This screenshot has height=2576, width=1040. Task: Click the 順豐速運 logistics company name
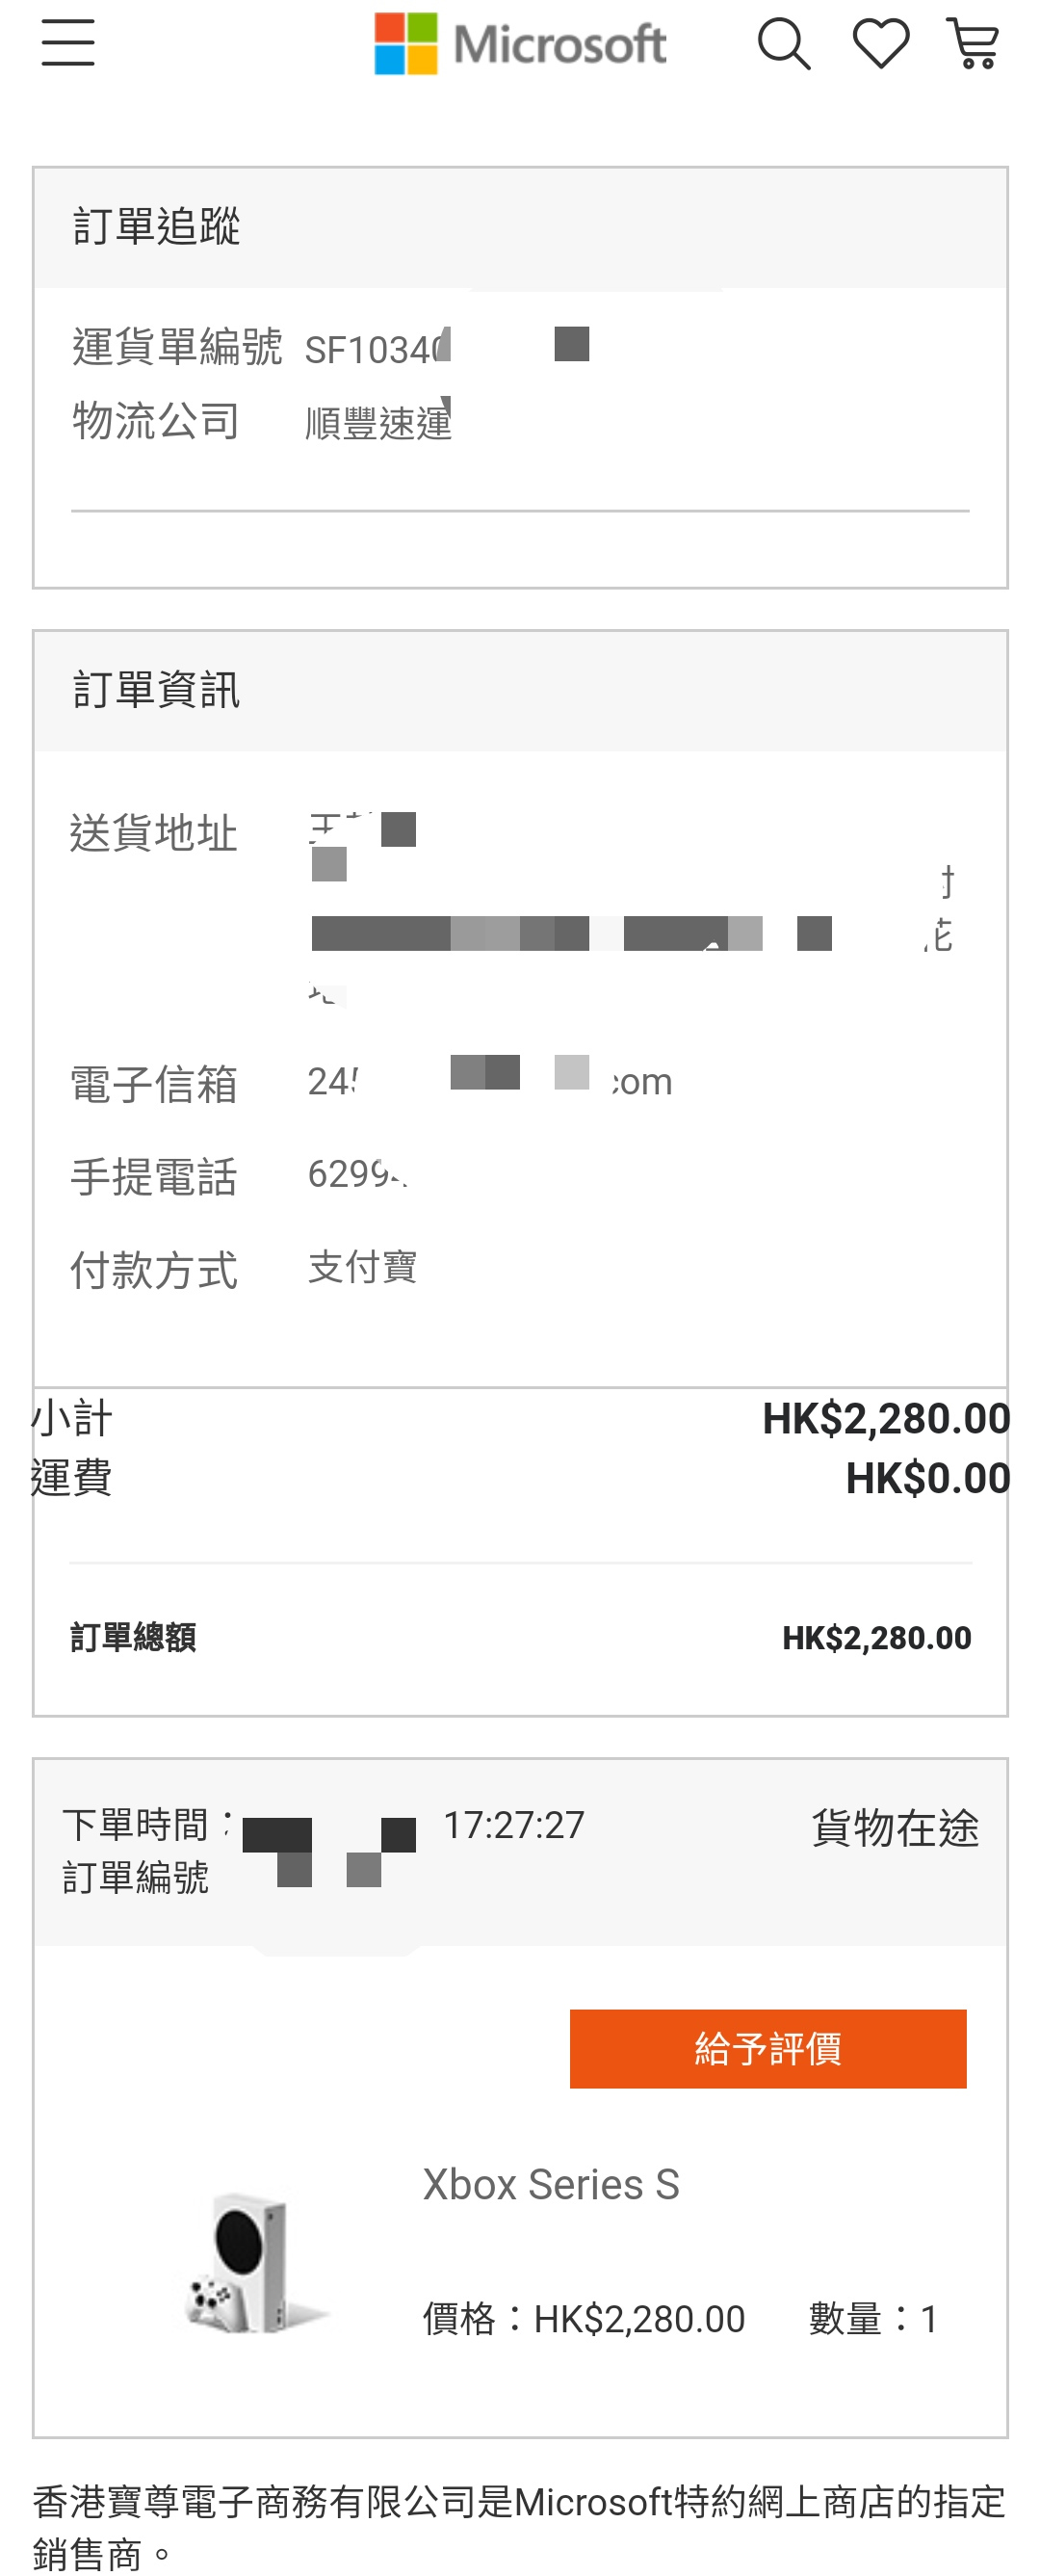[378, 422]
